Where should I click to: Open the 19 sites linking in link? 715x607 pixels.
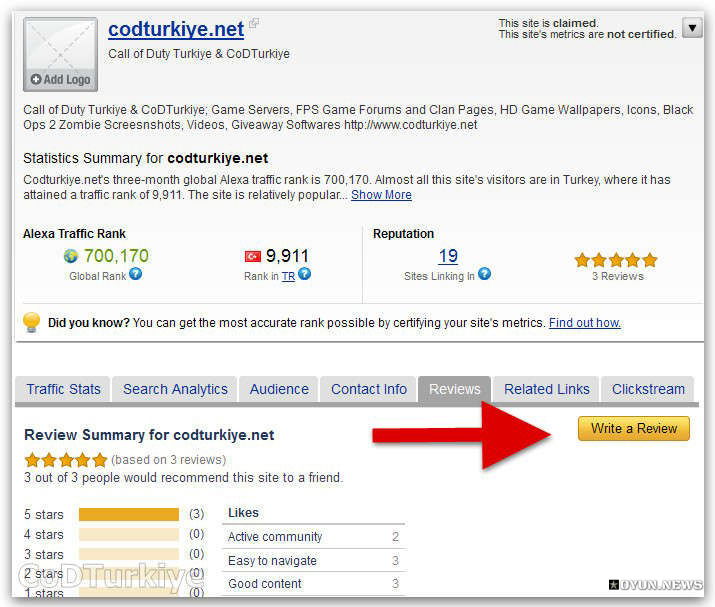tap(448, 256)
